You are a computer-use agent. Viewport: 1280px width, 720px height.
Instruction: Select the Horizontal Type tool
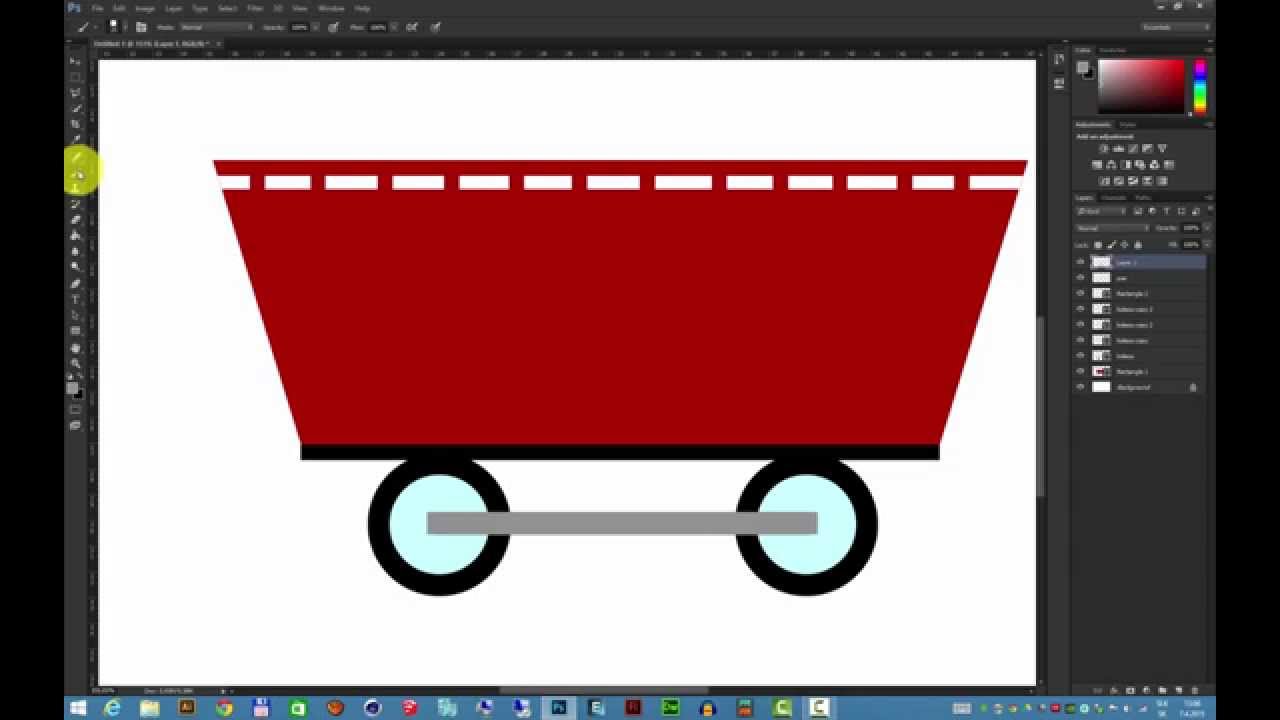point(75,299)
